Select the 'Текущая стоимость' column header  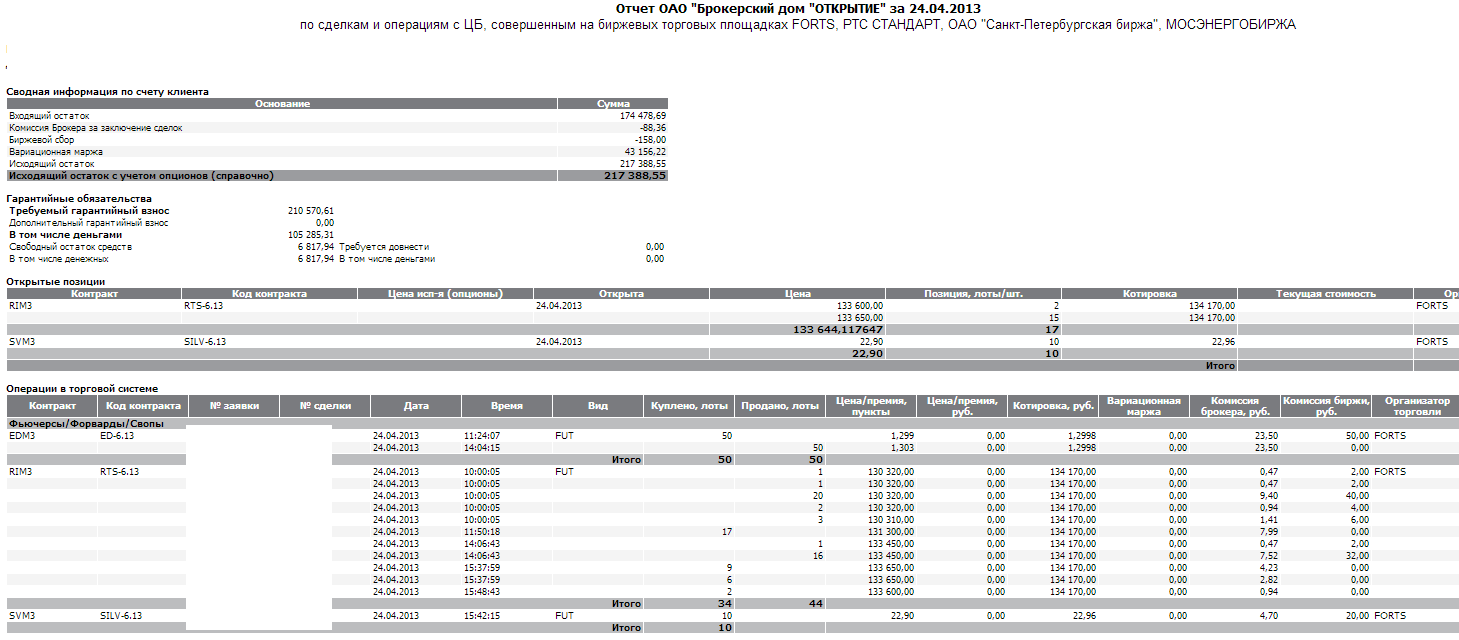point(1326,294)
